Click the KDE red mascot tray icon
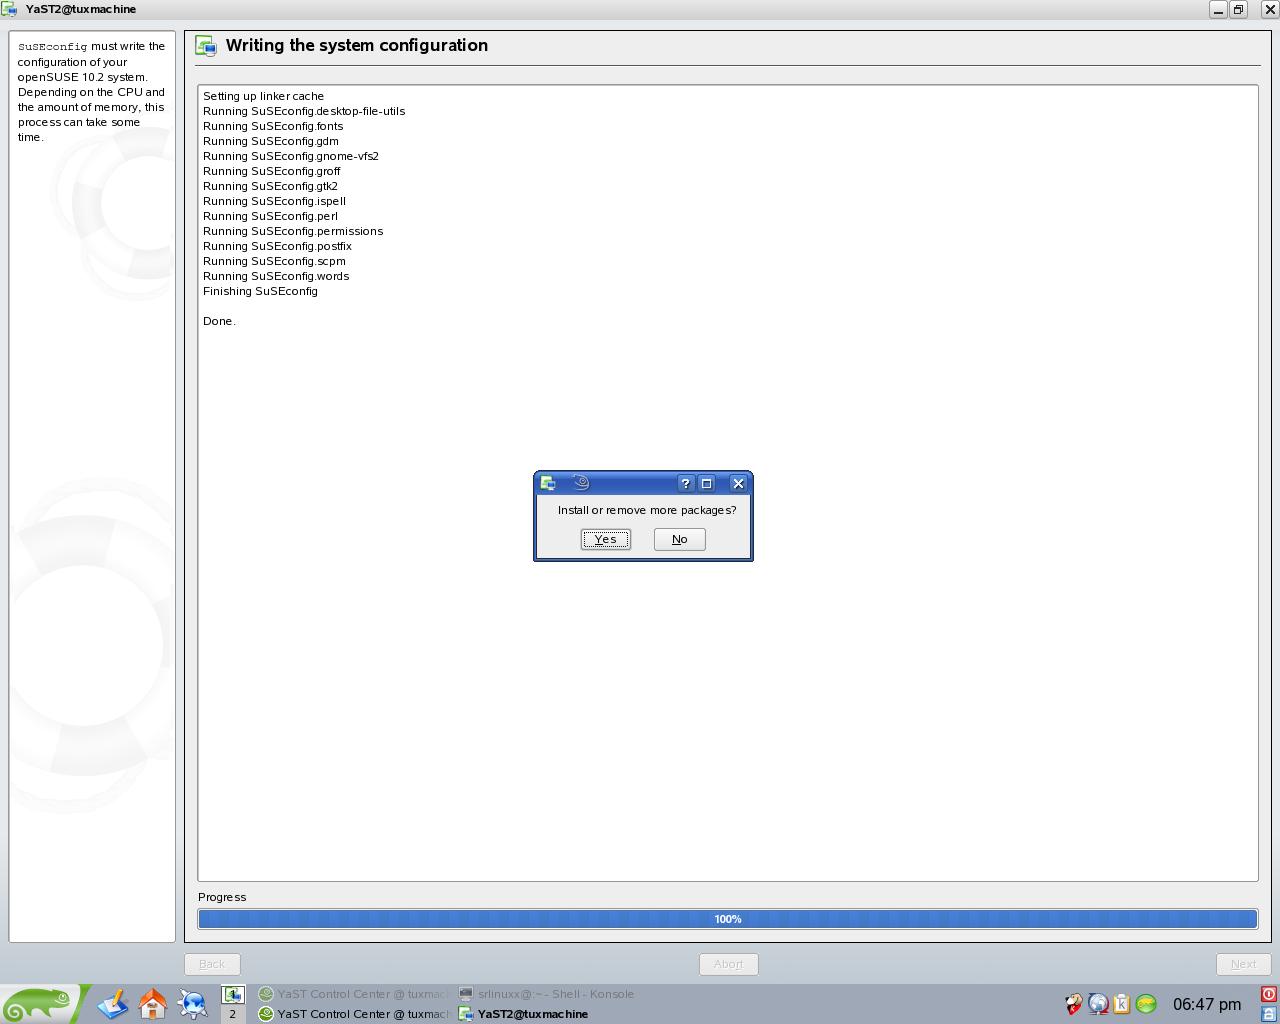The height and width of the screenshot is (1024, 1280). click(x=1073, y=1004)
